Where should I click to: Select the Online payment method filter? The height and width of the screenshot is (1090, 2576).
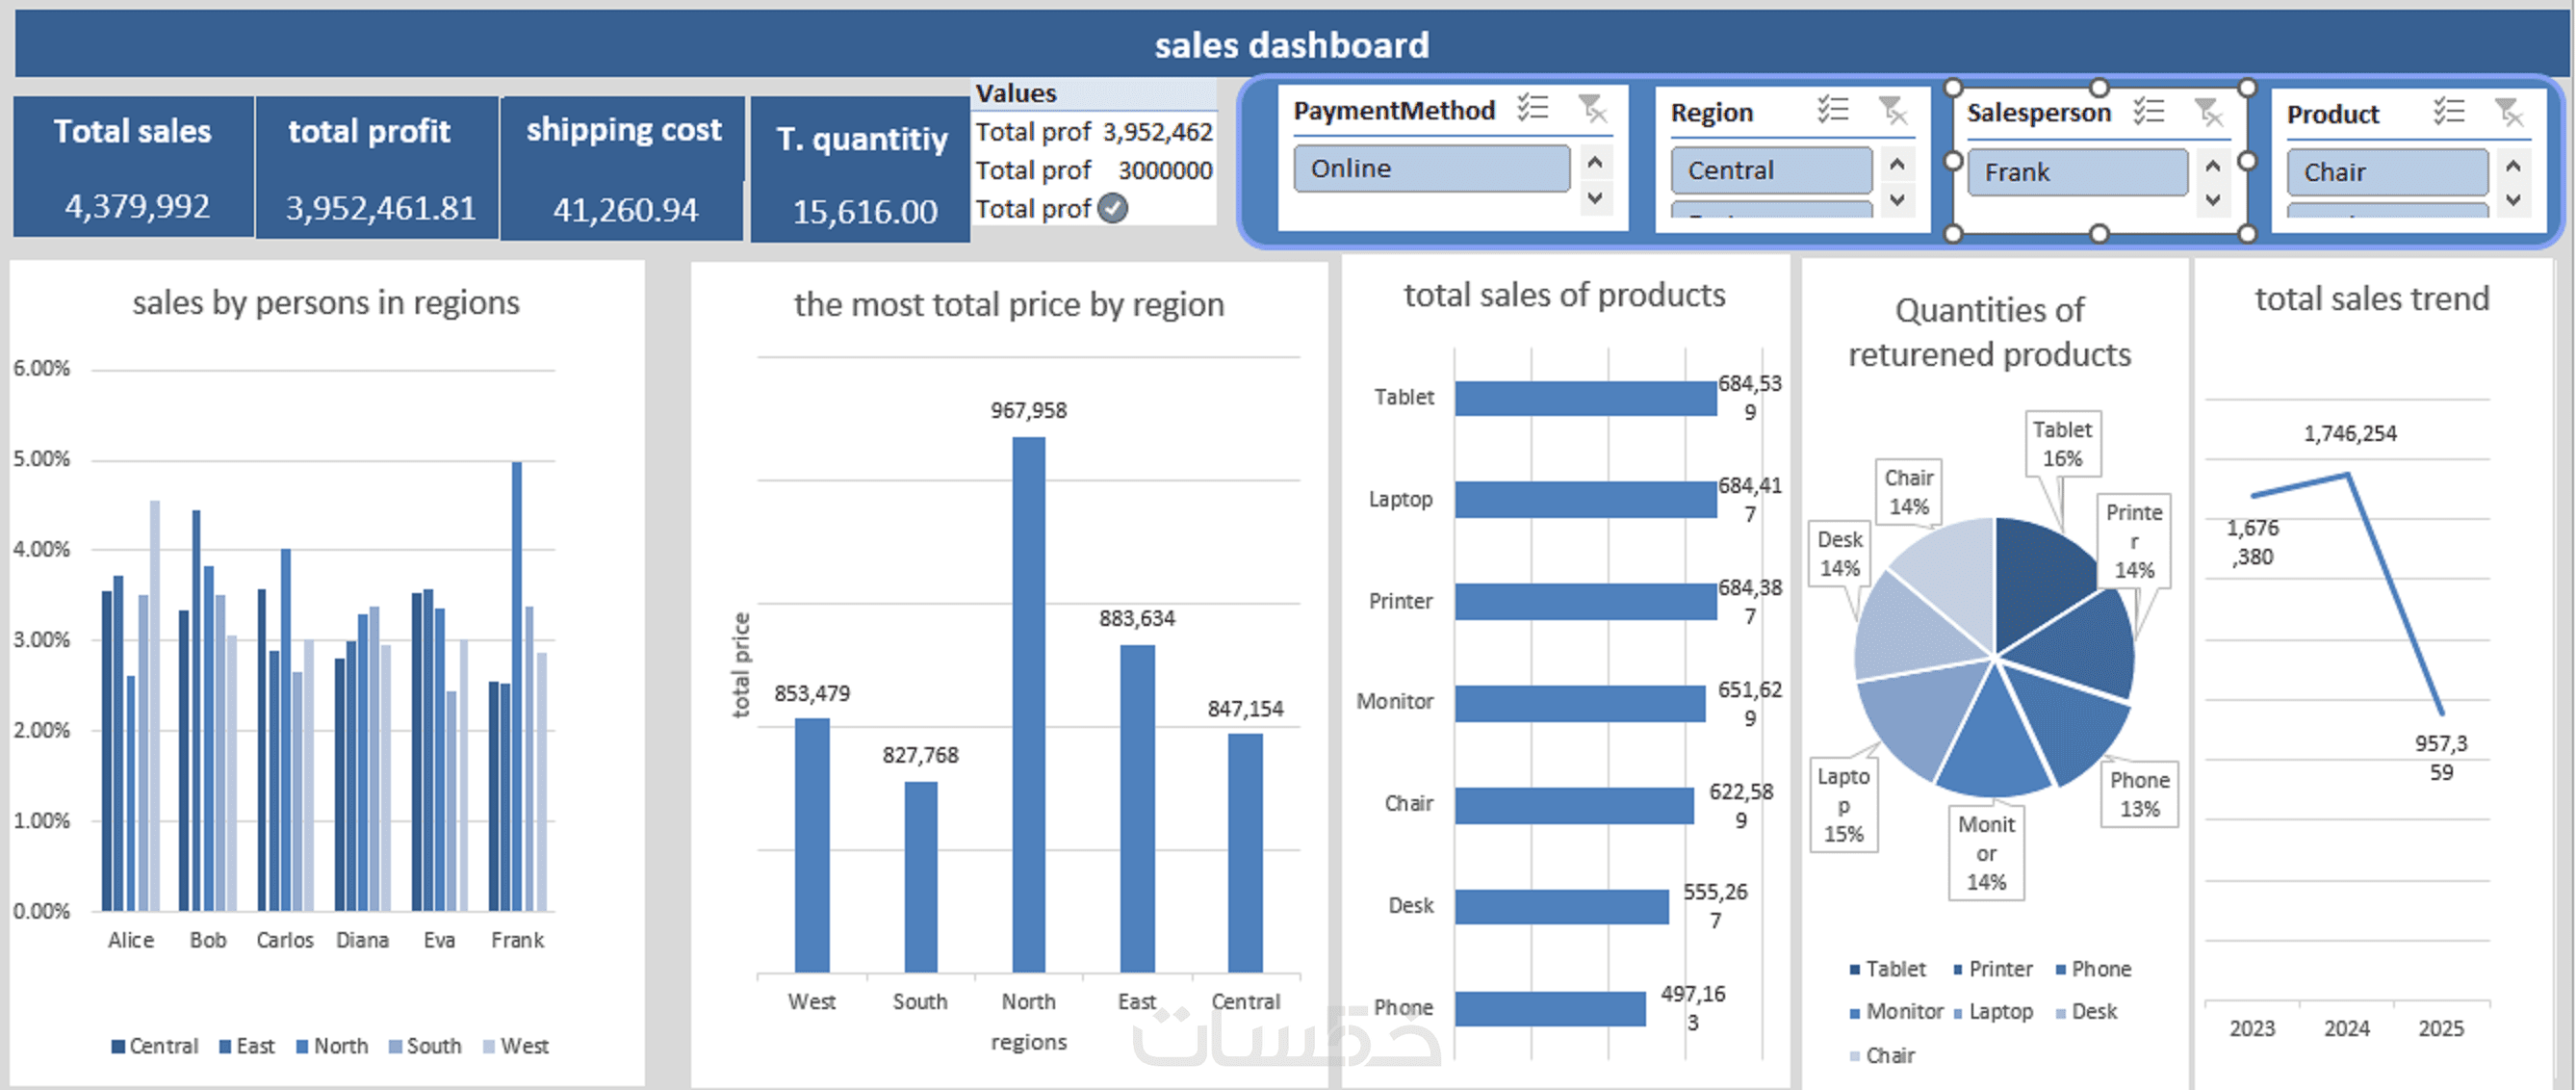1430,168
